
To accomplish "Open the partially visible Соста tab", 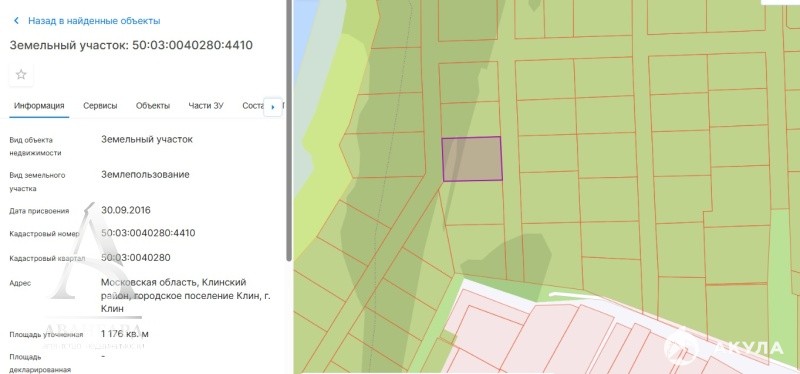I will click(x=253, y=106).
